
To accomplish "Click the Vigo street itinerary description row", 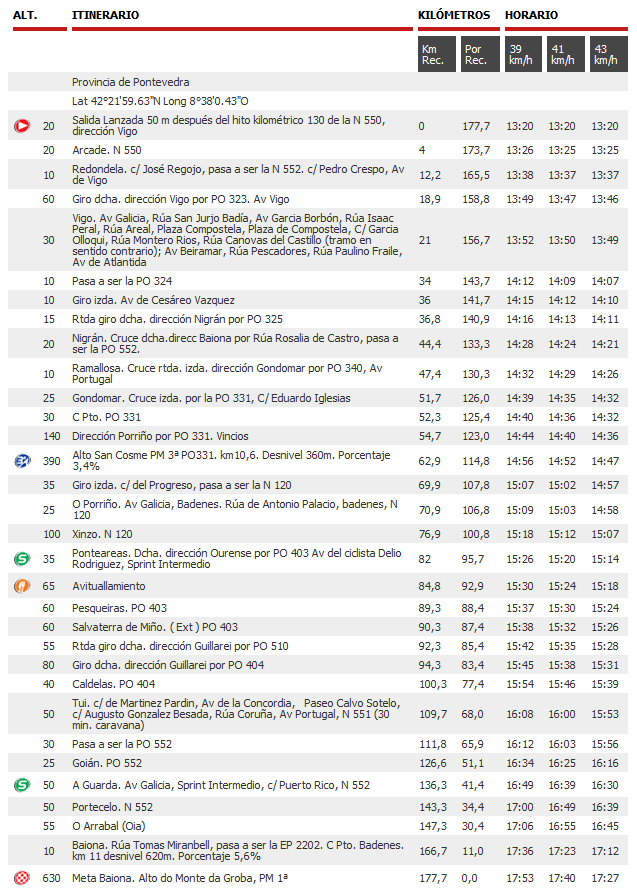I will tap(318, 240).
